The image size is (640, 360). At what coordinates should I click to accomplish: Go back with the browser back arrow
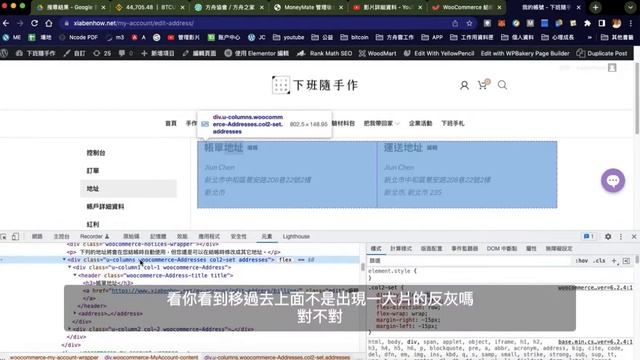tap(6, 23)
